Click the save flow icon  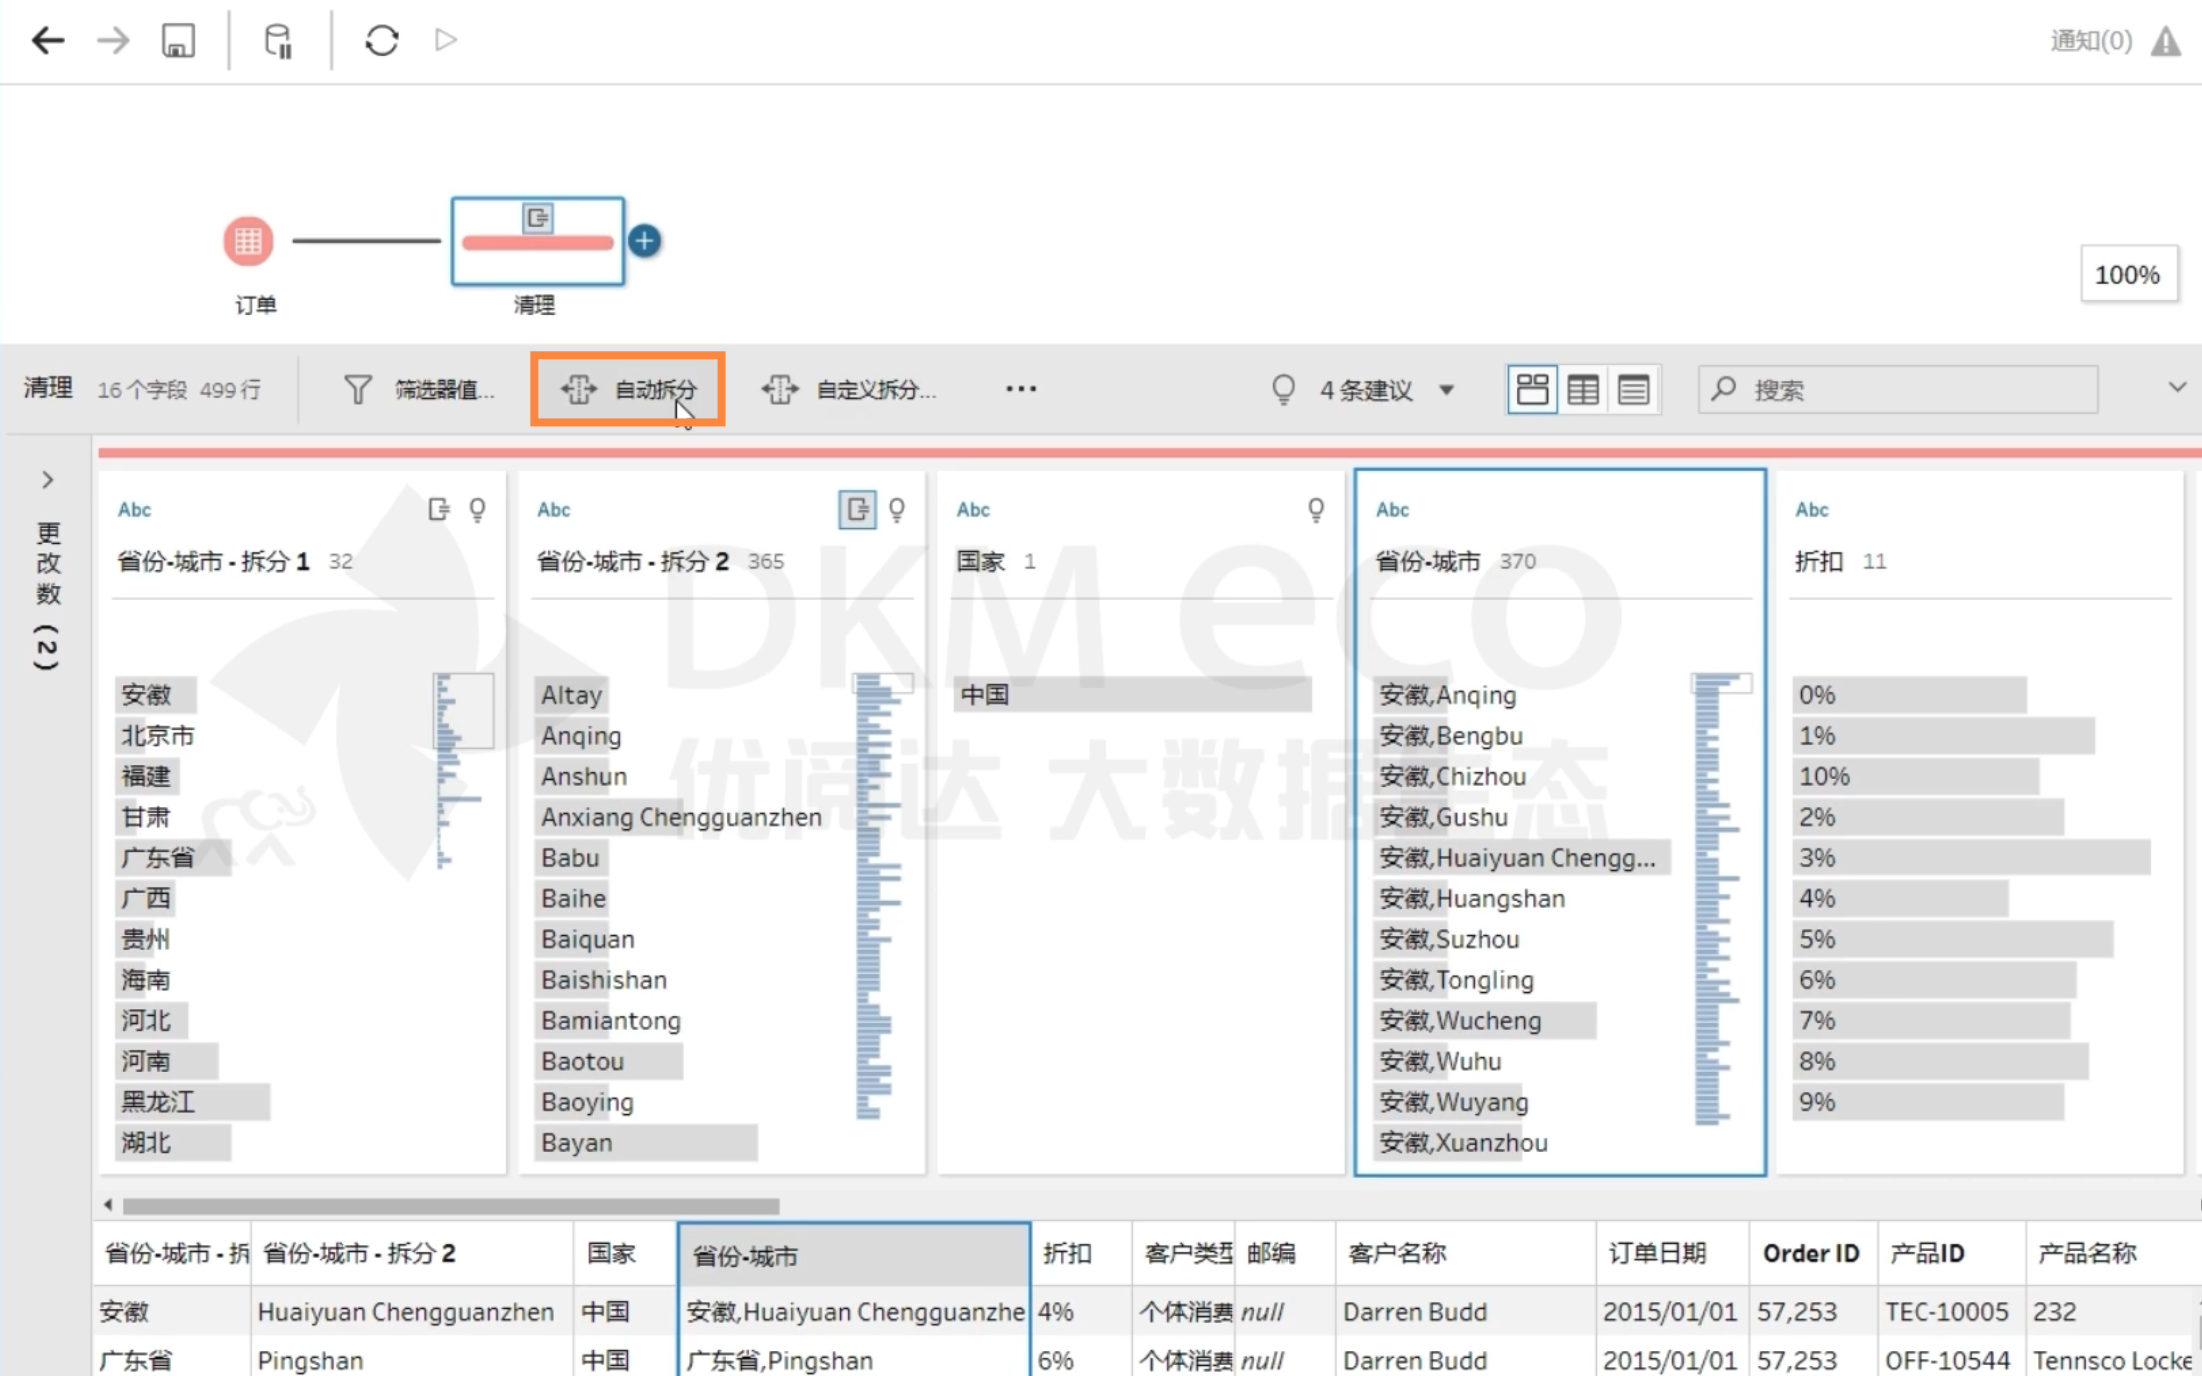tap(178, 40)
